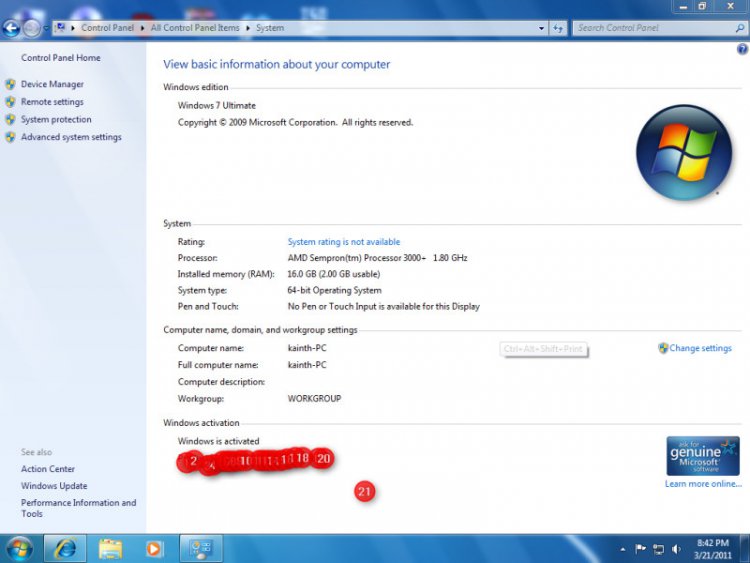Viewport: 750px width, 563px height.
Task: Open Device Manager from sidebar
Action: pos(52,84)
